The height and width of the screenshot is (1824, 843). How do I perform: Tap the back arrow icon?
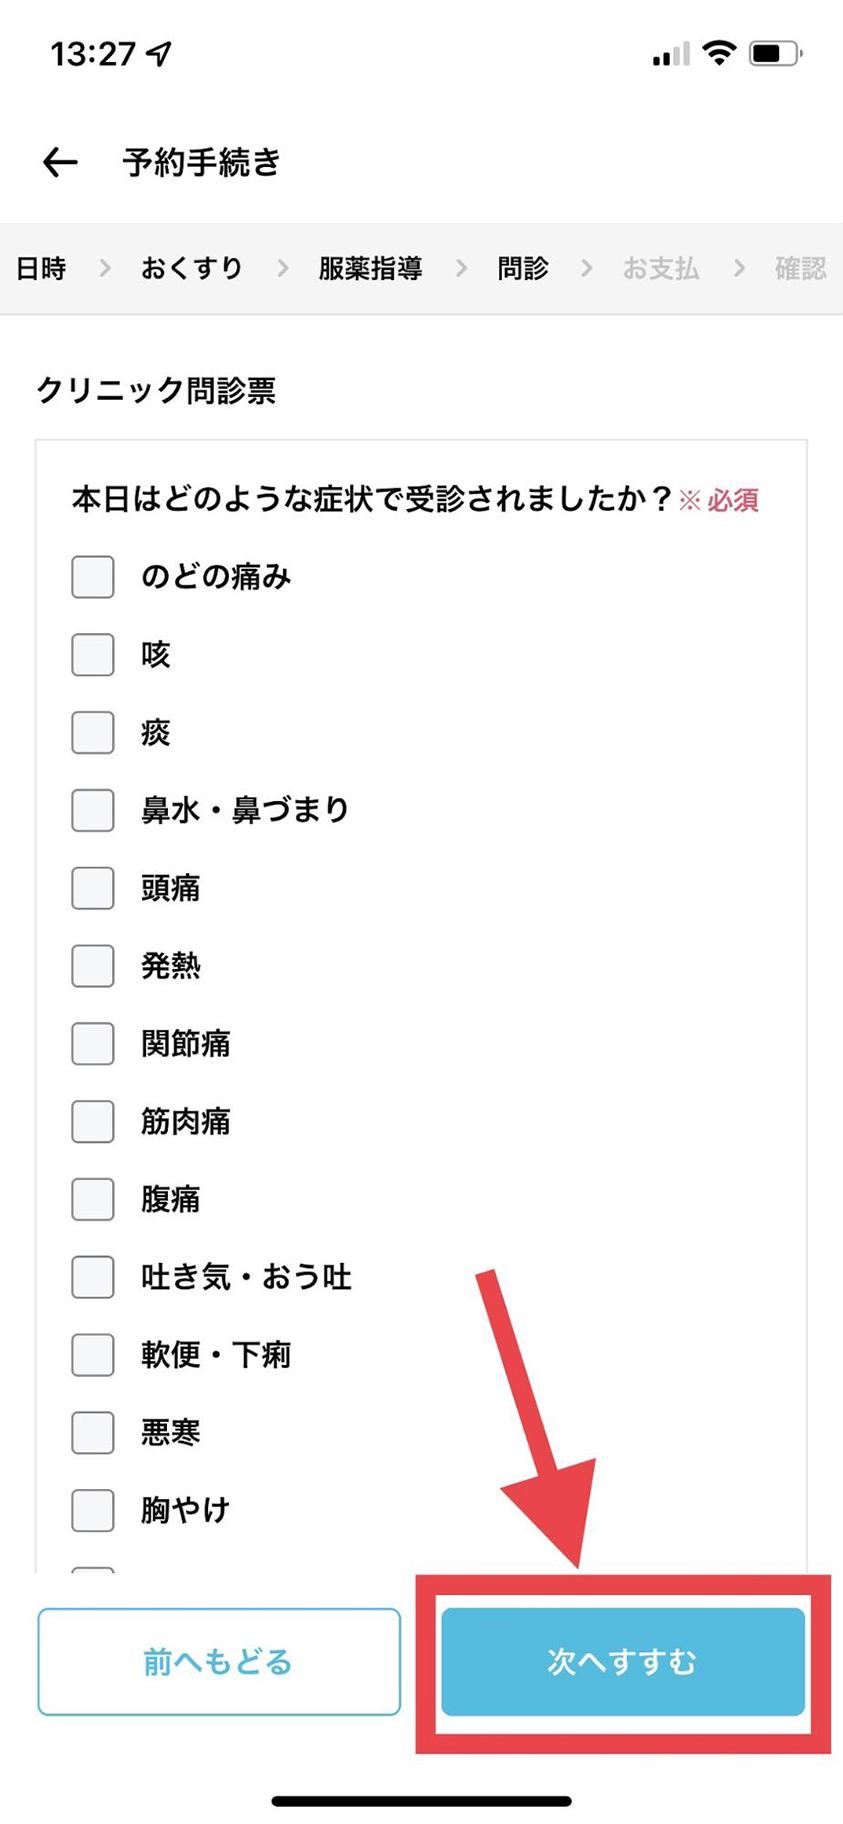coord(60,162)
